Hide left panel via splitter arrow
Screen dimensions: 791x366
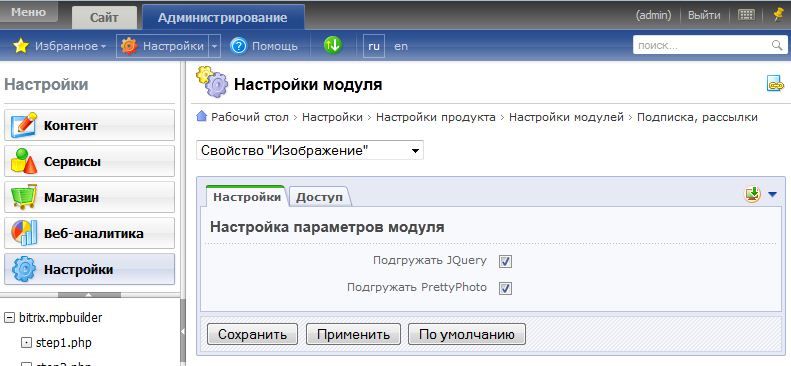click(183, 331)
